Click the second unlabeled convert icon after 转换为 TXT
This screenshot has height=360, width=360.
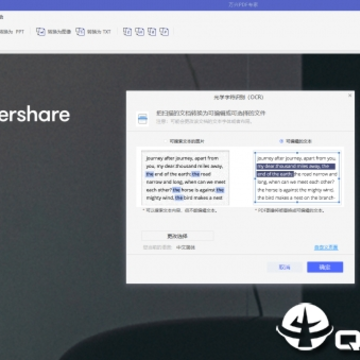point(140,32)
